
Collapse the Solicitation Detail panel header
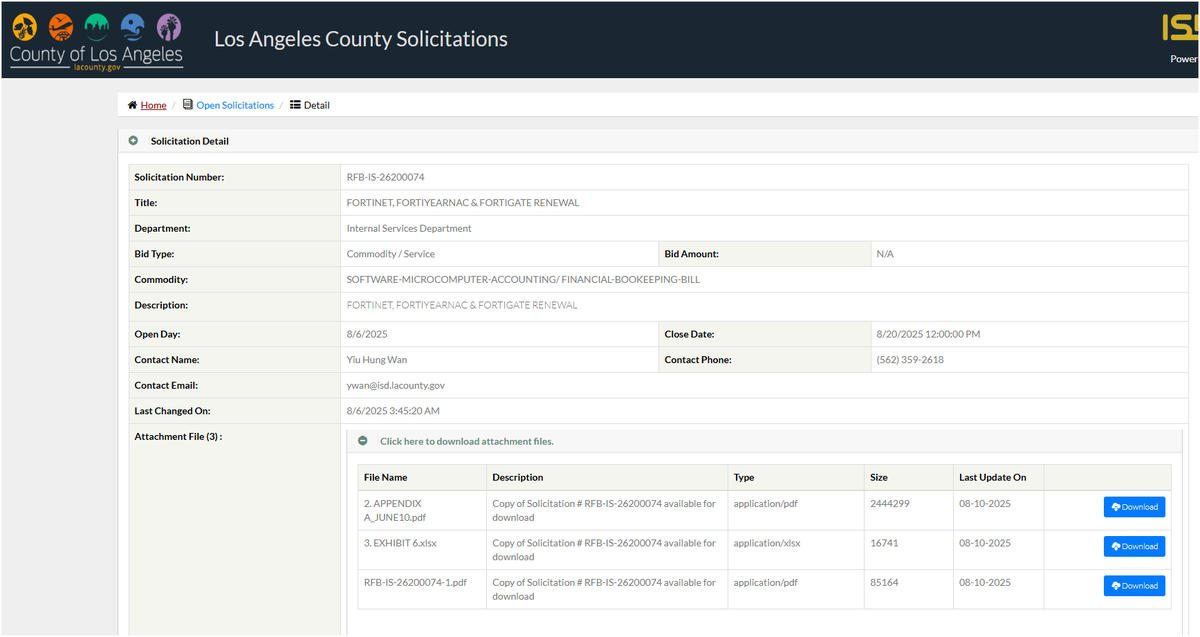point(658,141)
